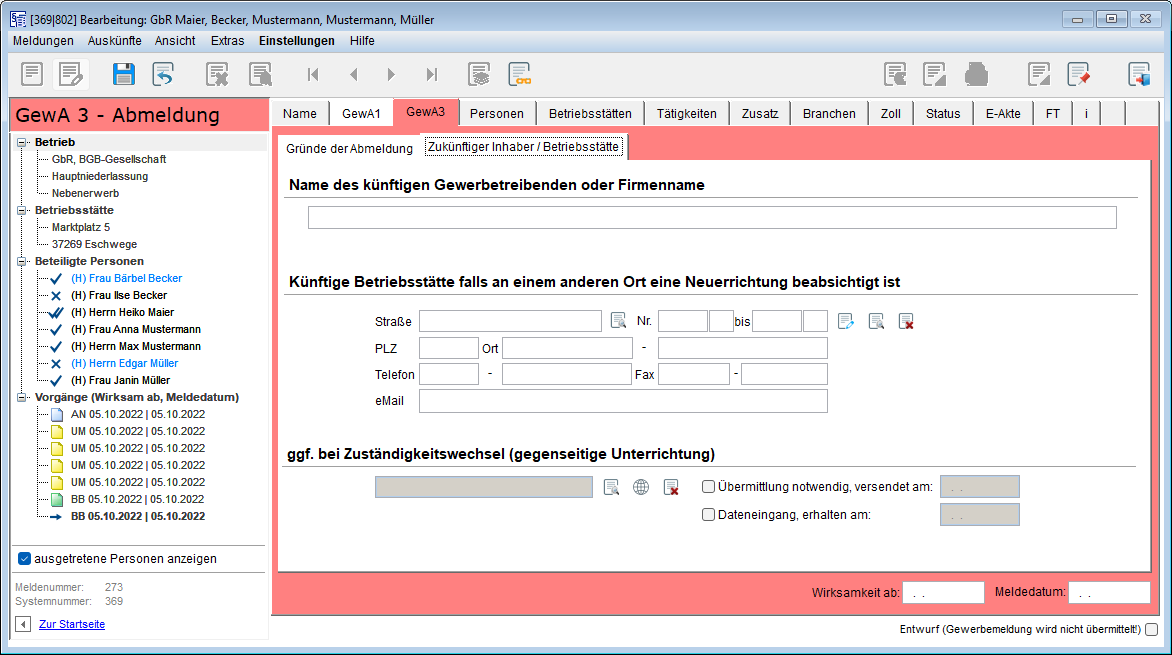Go to the next record arrow
Image resolution: width=1172 pixels, height=655 pixels.
pyautogui.click(x=391, y=74)
